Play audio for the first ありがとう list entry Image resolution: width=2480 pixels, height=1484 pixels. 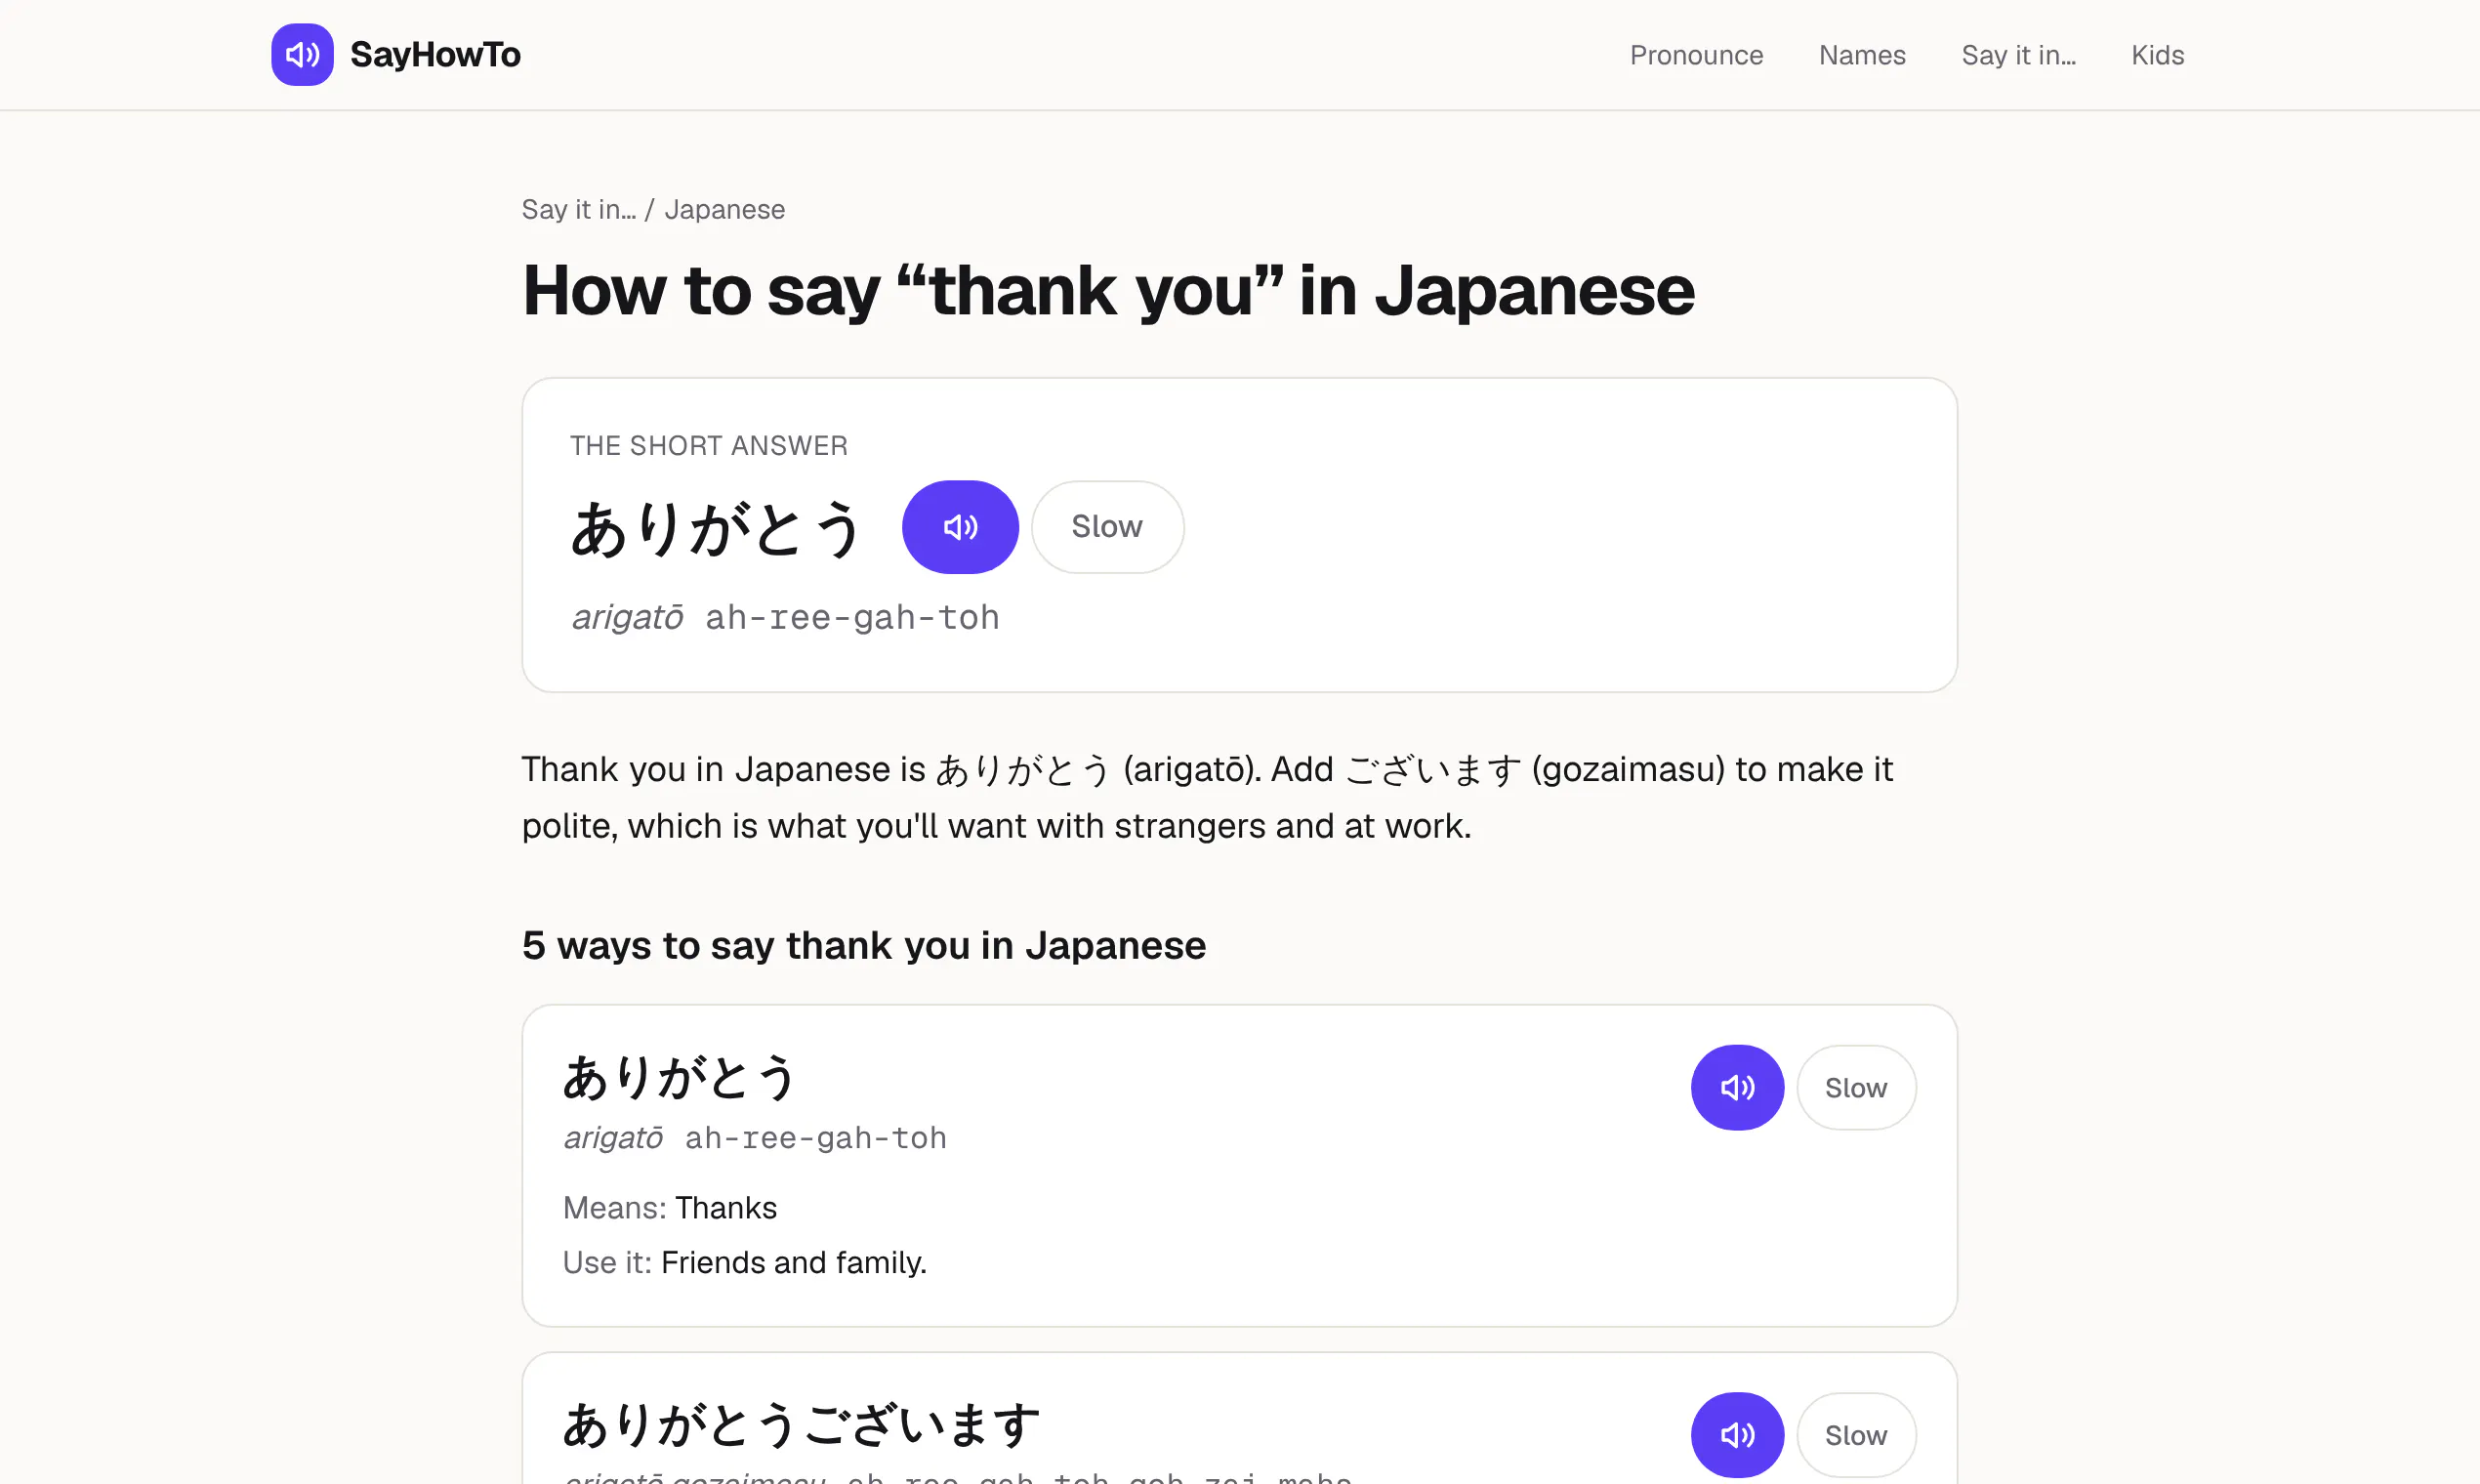[1737, 1088]
